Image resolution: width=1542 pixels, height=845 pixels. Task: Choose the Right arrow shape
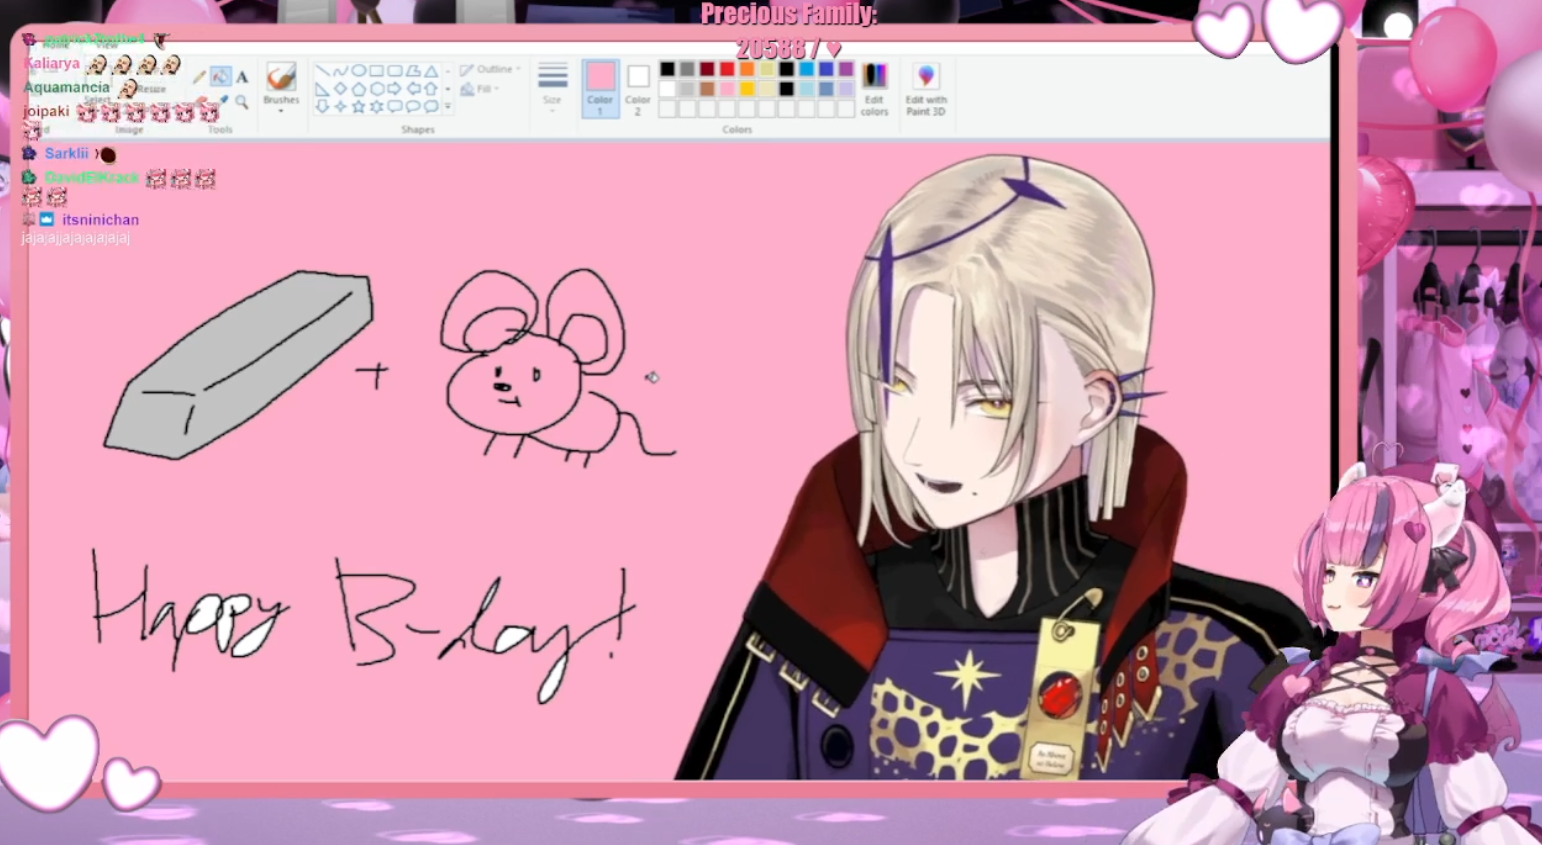click(x=394, y=89)
